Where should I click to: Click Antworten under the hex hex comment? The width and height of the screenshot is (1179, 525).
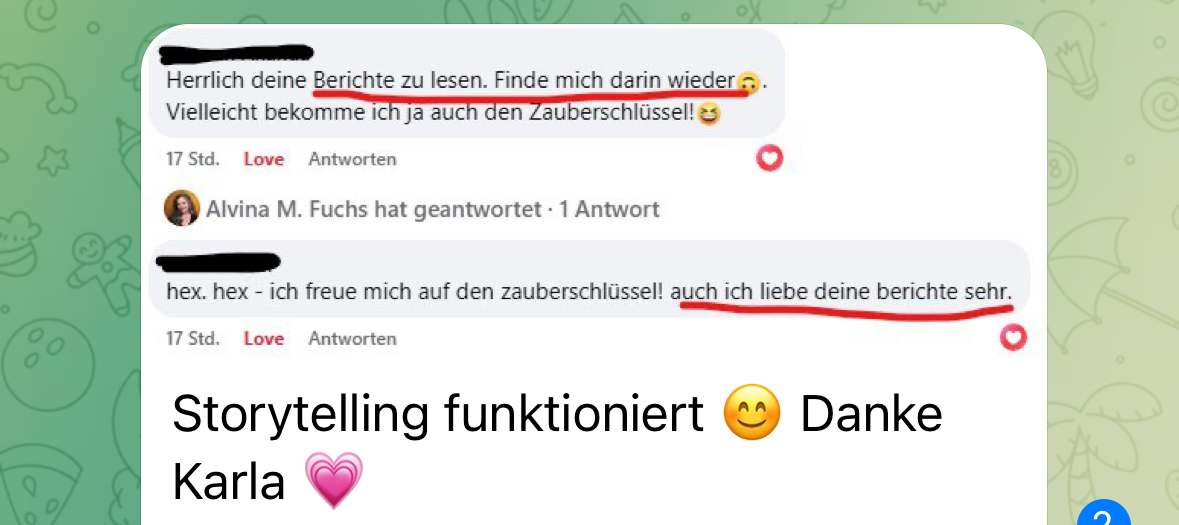tap(352, 339)
